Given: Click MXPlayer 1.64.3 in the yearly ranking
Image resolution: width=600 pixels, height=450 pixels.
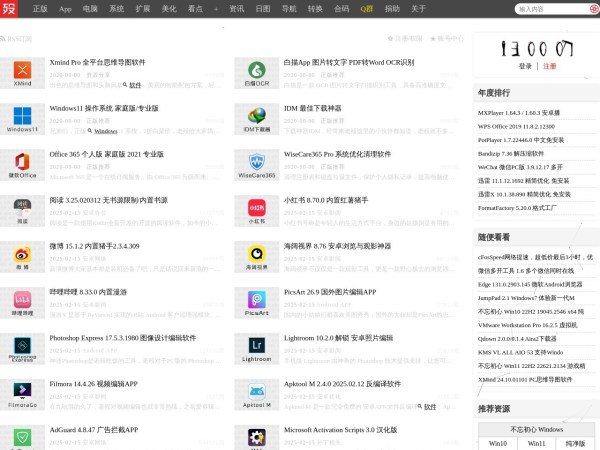Looking at the screenshot, I should [519, 113].
